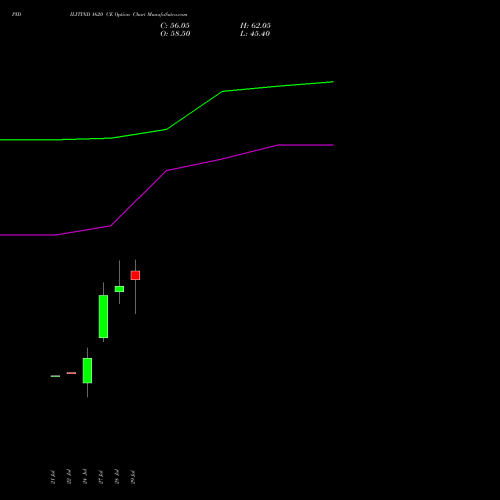Select the small green candle for 28 Jul
The height and width of the screenshot is (500, 500).
click(x=119, y=289)
